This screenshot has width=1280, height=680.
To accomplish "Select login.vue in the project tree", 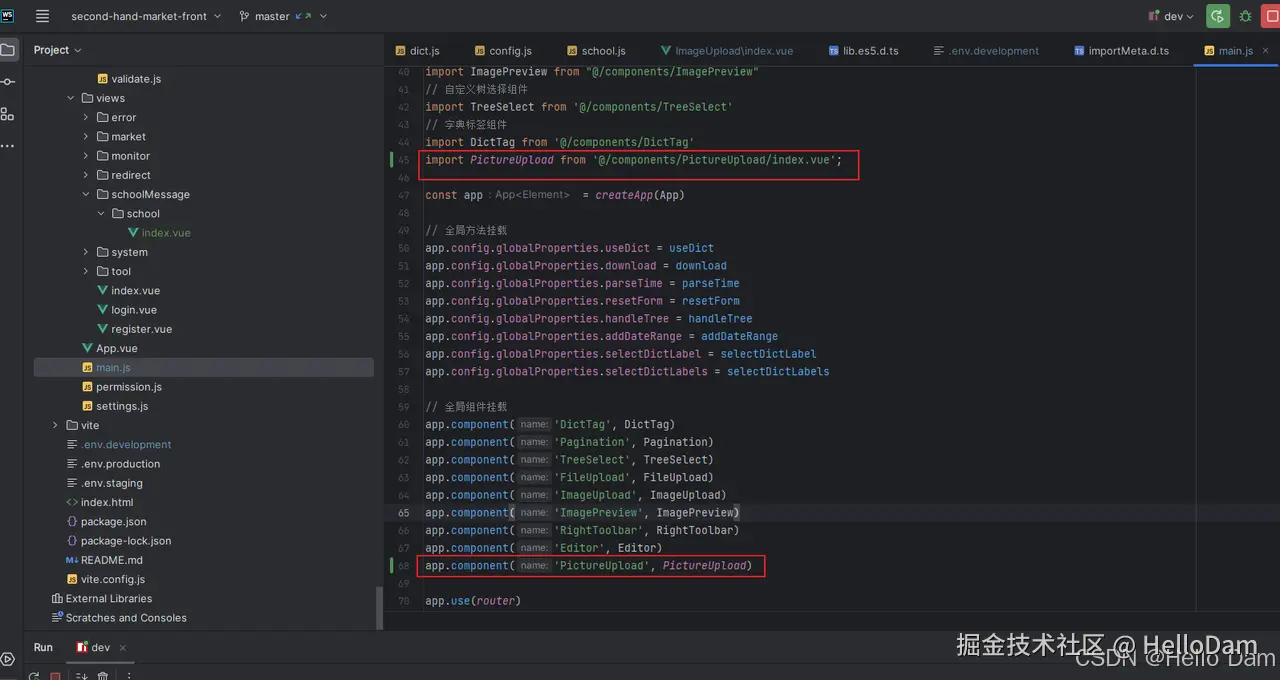I will point(134,309).
